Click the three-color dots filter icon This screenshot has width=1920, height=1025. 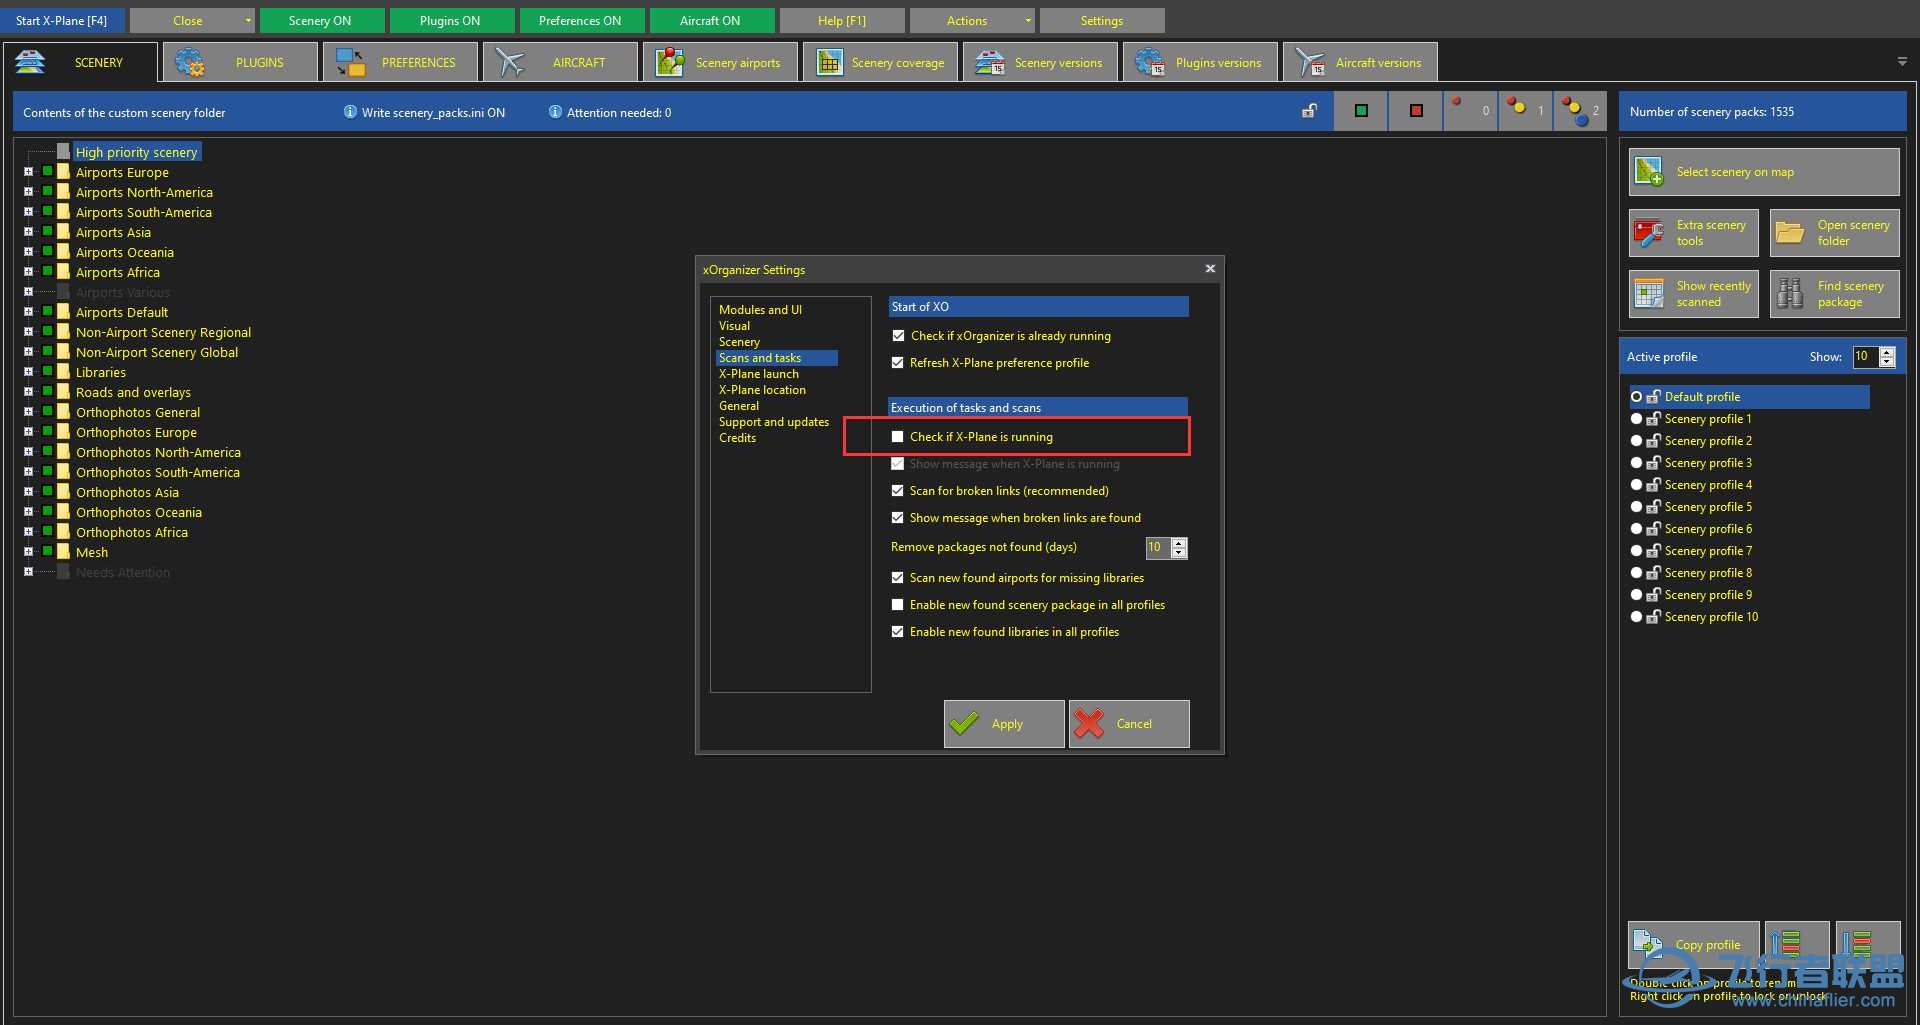point(1575,111)
